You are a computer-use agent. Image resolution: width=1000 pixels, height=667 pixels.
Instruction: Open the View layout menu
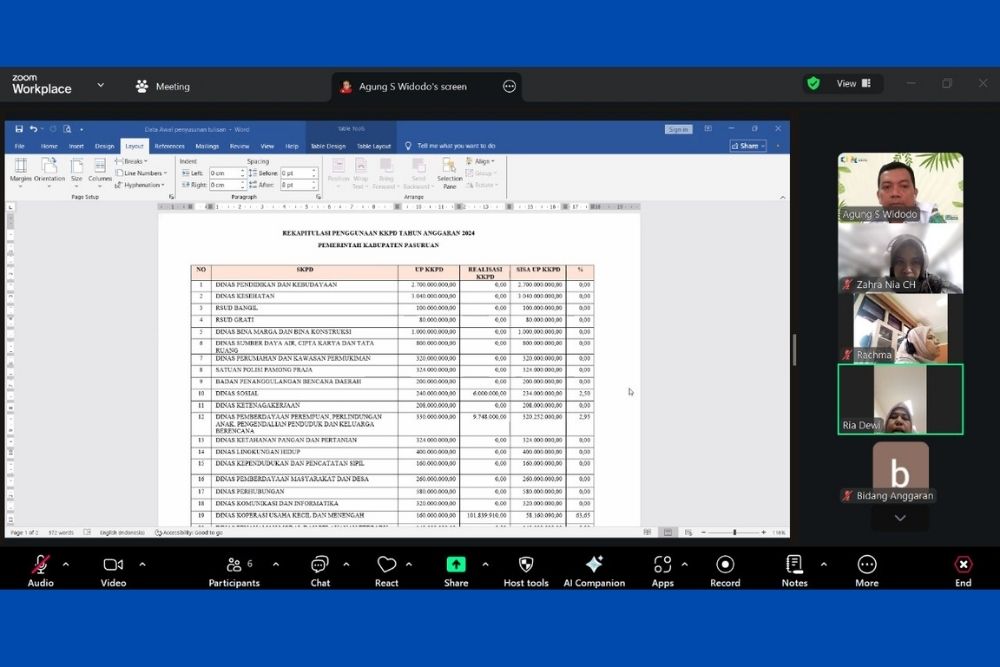coord(853,83)
